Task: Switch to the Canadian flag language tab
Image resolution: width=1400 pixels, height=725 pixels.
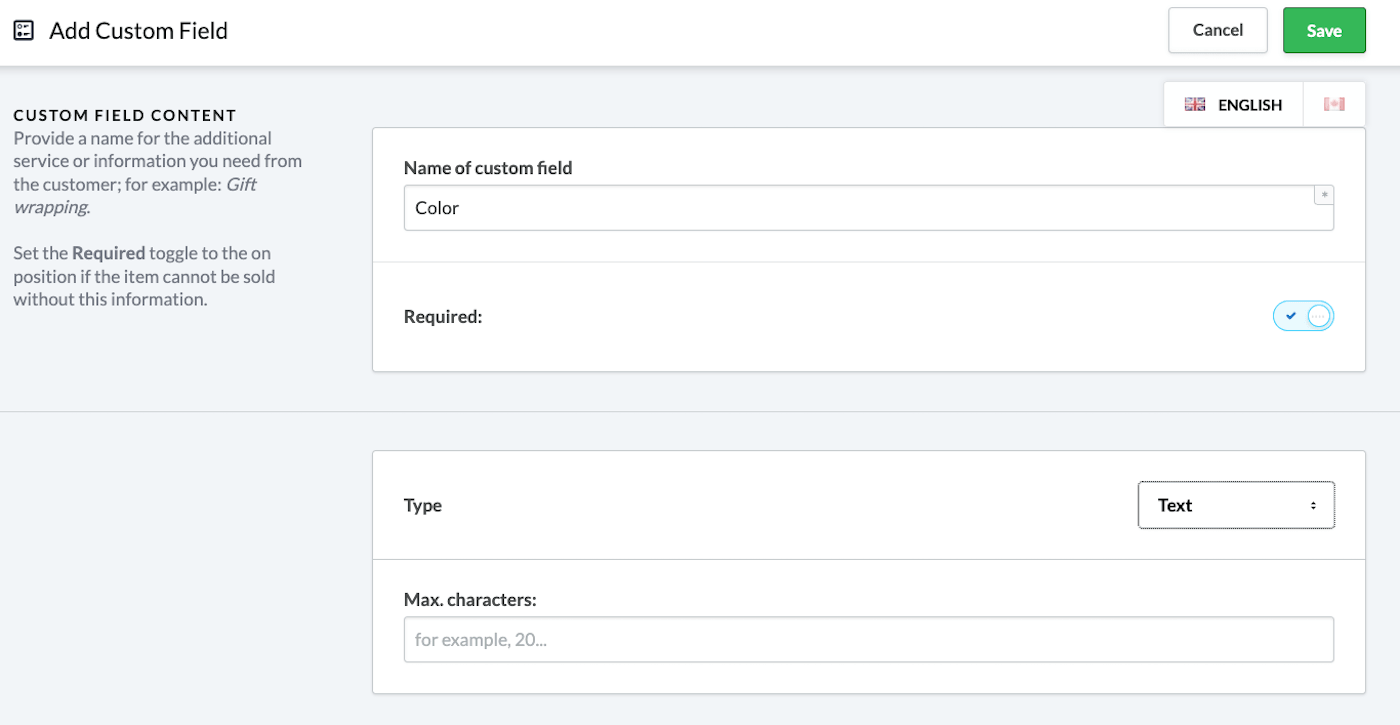Action: tap(1334, 104)
